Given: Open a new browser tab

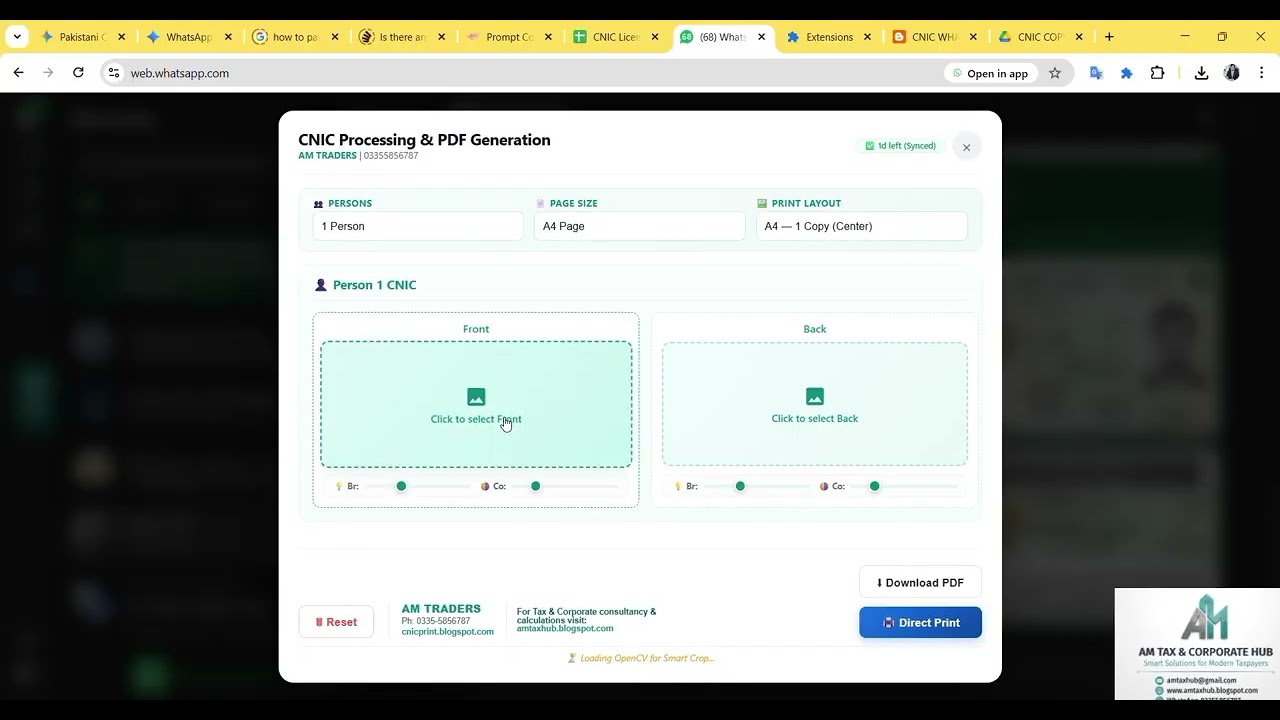Looking at the screenshot, I should point(1109,37).
